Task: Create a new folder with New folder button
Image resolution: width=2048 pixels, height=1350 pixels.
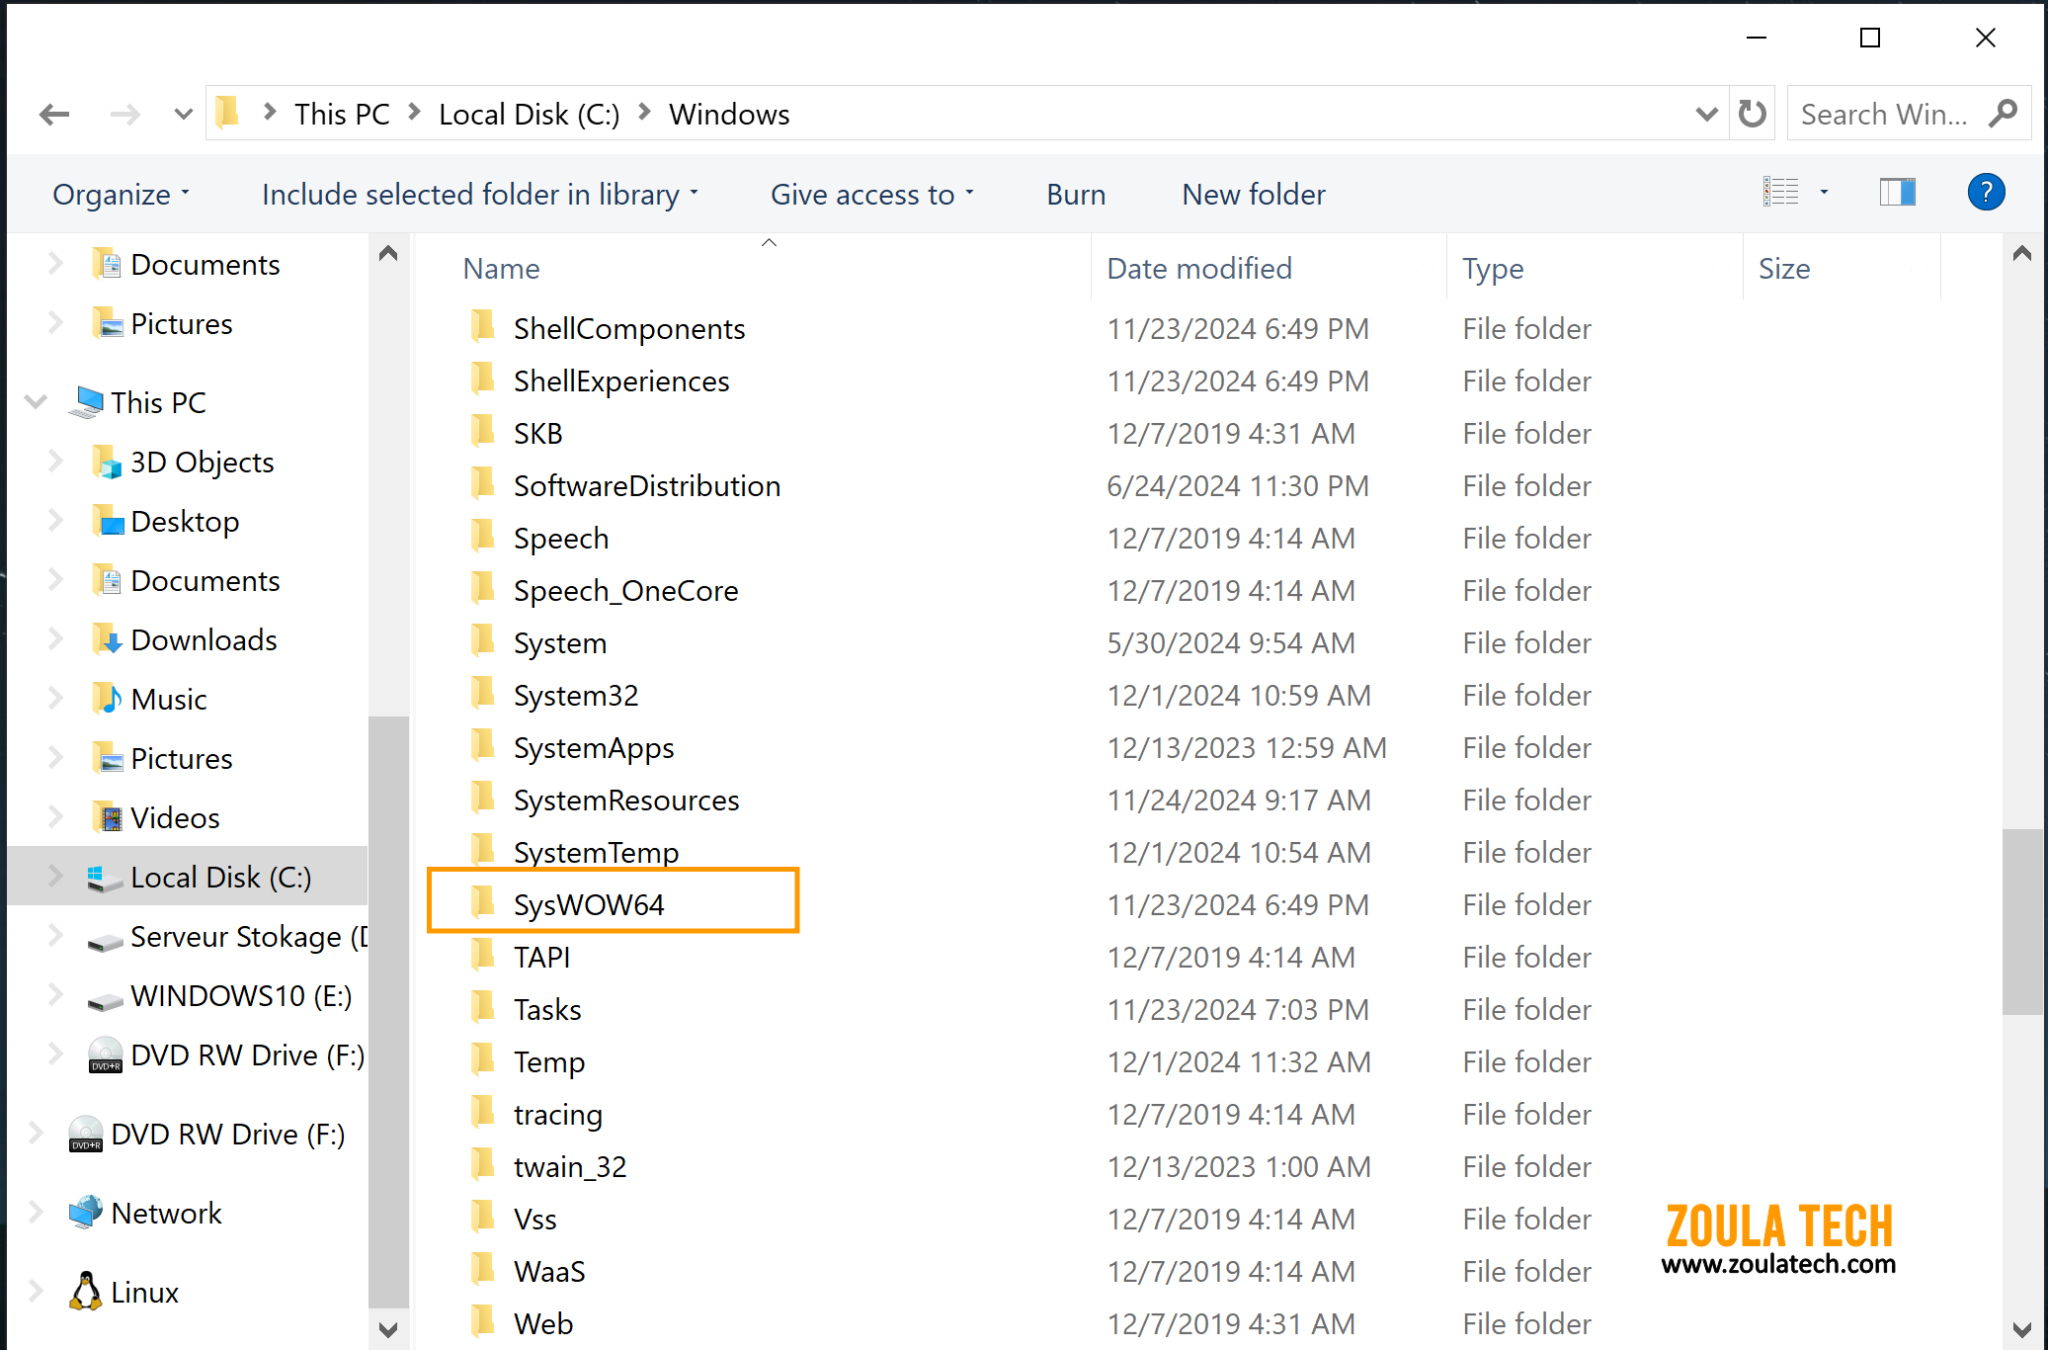Action: click(1252, 193)
